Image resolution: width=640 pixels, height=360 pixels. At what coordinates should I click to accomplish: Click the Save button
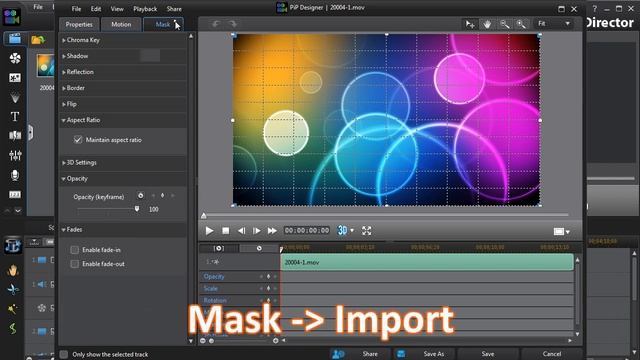click(488, 354)
